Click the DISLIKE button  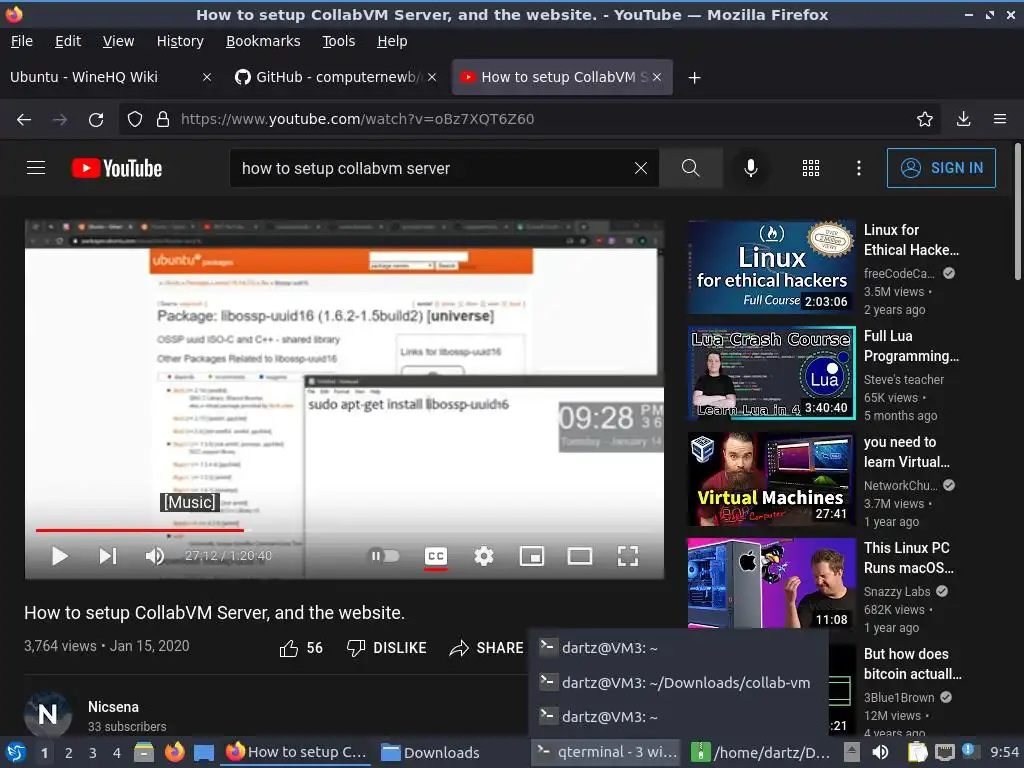point(387,648)
